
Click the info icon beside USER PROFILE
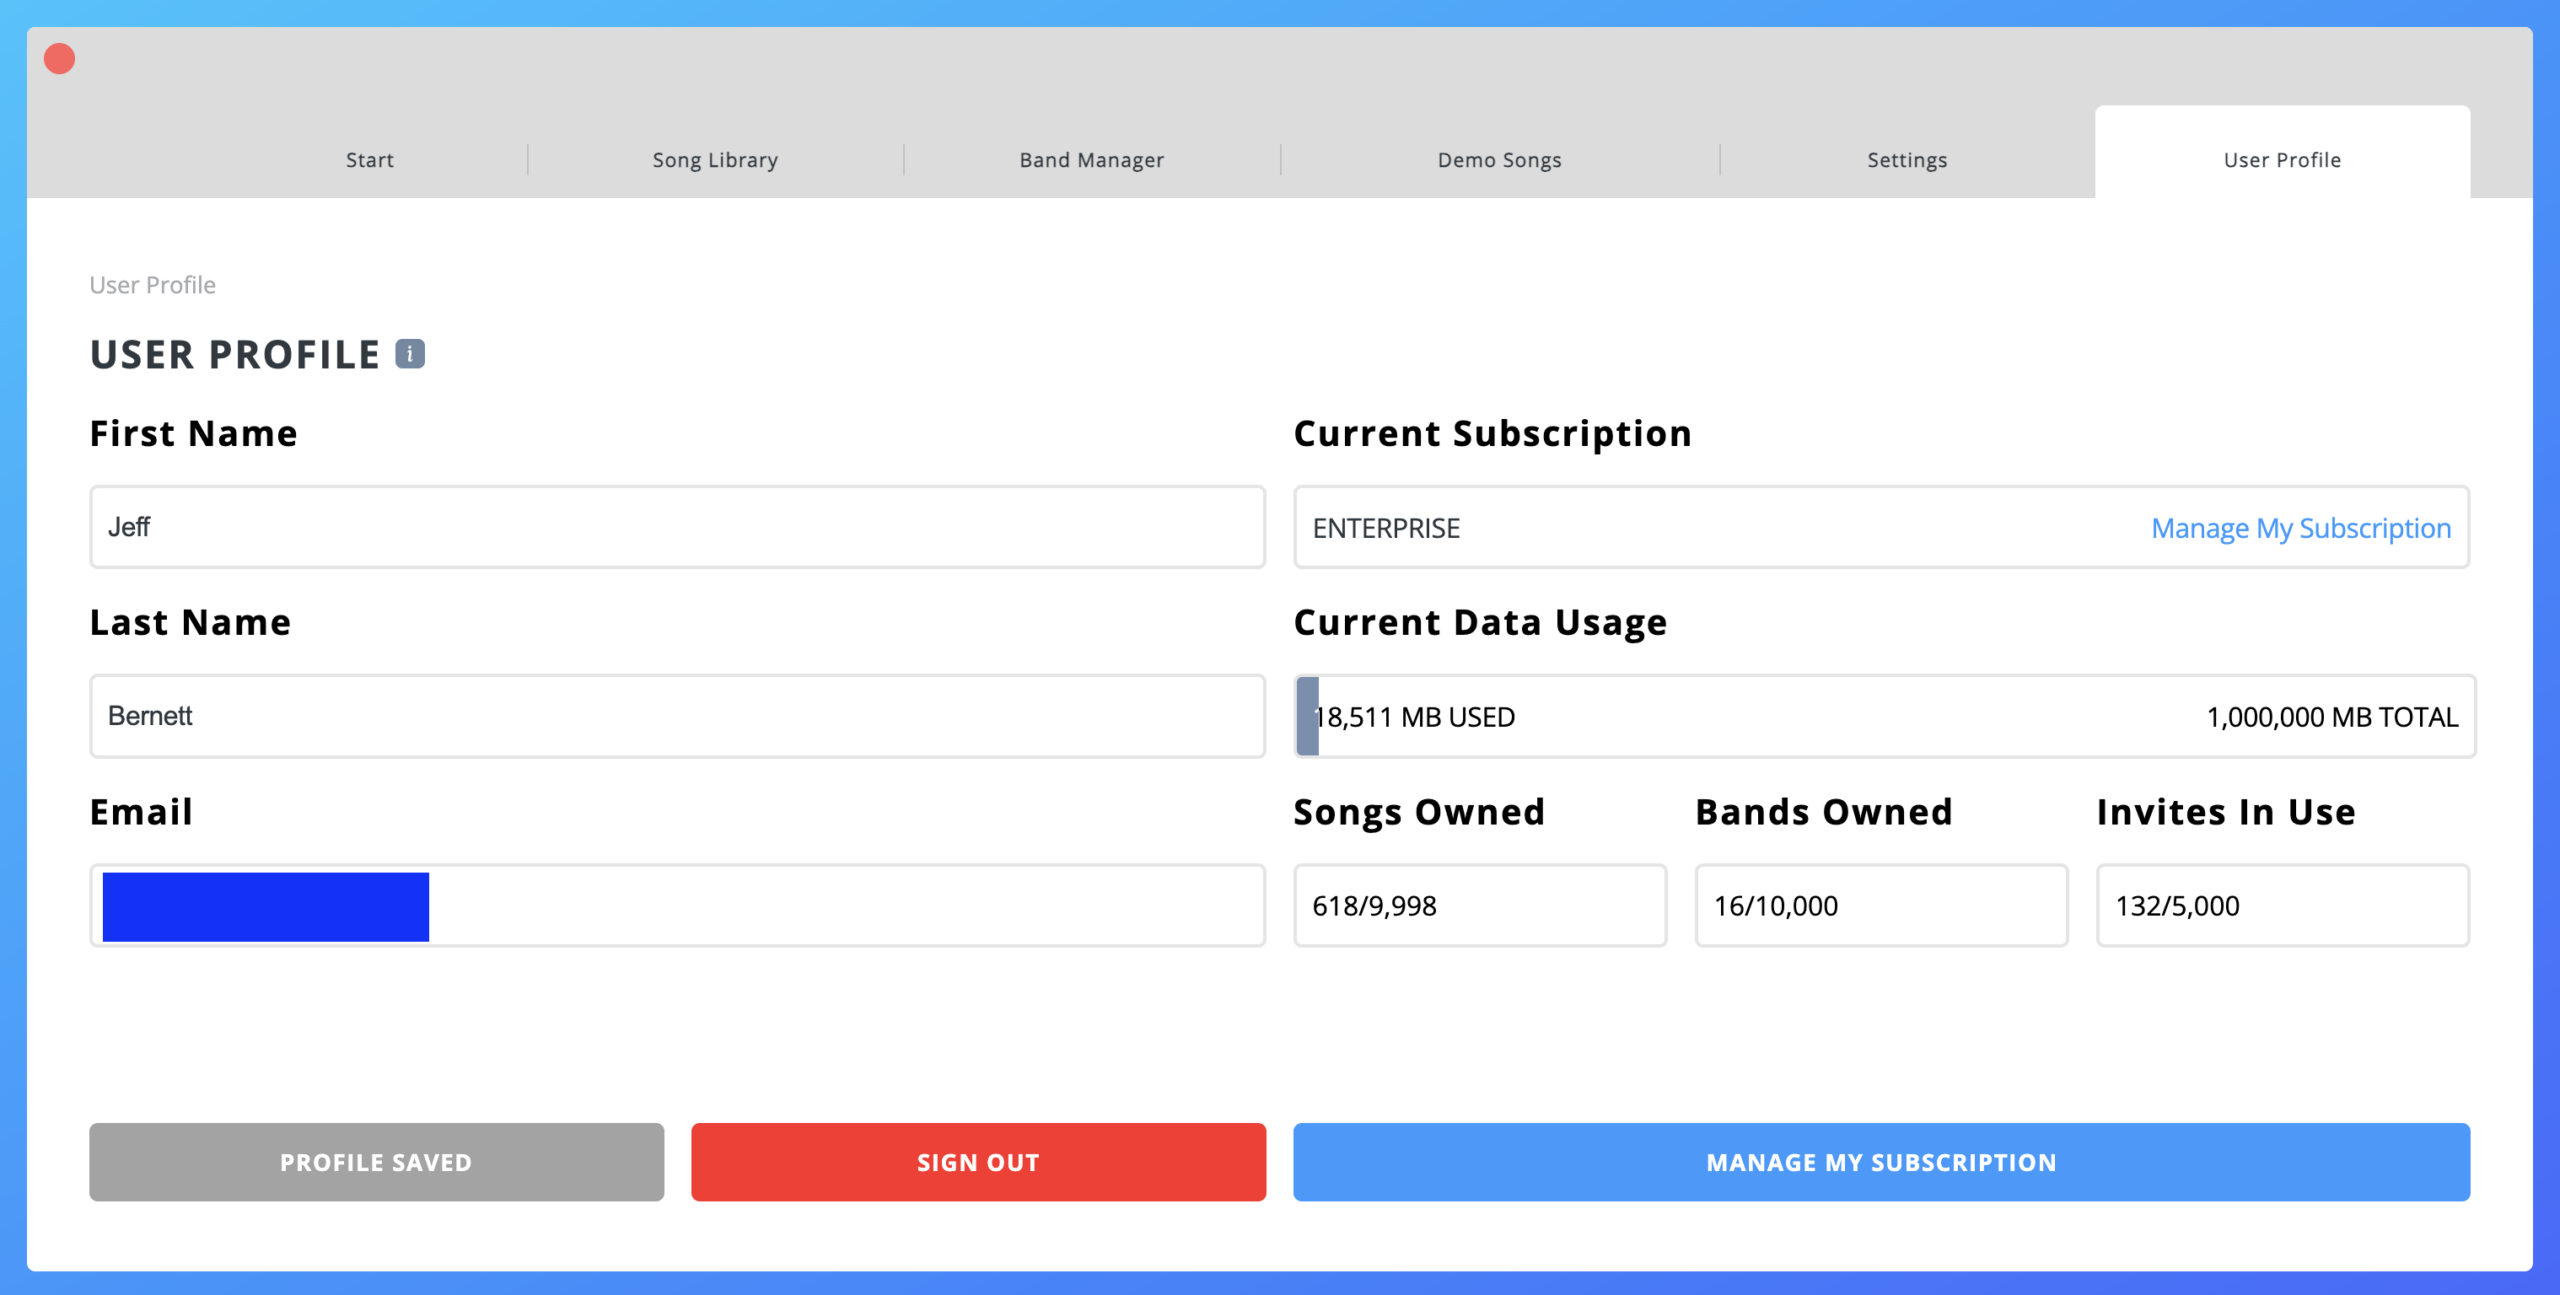pyautogui.click(x=410, y=354)
